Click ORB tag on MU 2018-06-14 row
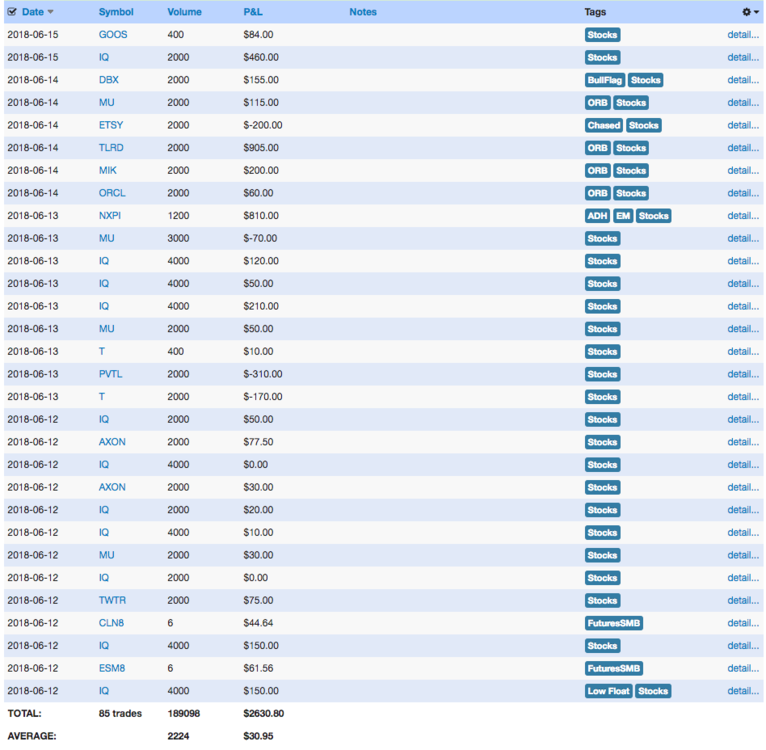Viewport: 766px width, 750px height. (x=597, y=103)
